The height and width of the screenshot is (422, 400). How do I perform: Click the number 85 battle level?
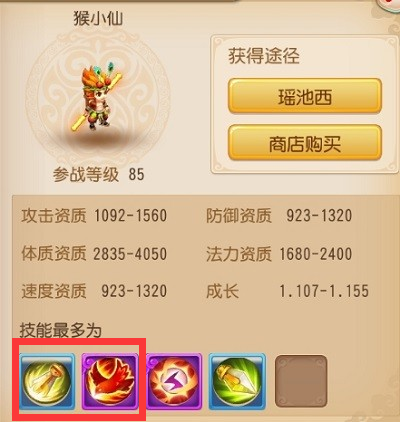click(136, 174)
